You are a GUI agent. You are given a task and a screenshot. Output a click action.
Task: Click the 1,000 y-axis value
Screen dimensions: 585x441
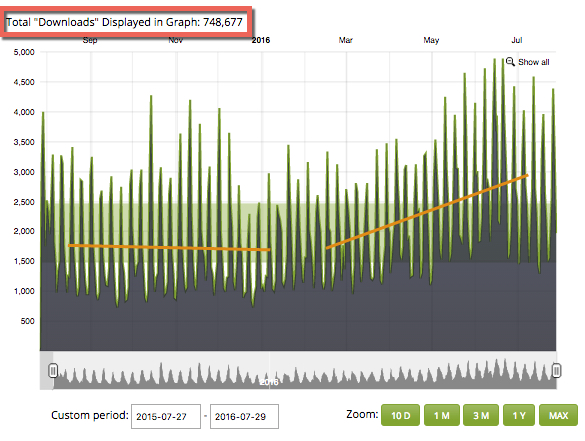(24, 291)
